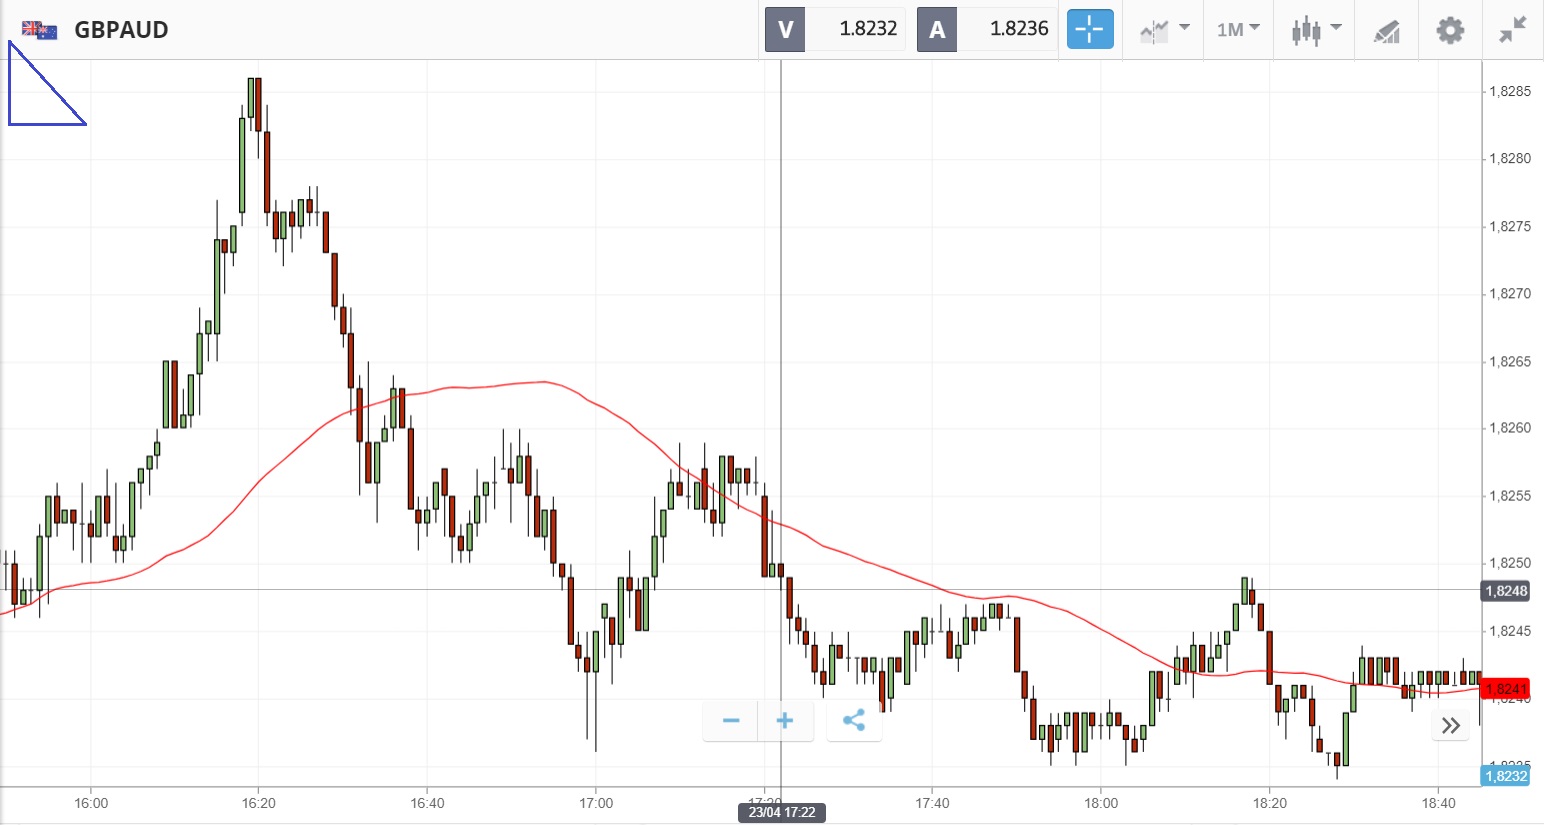This screenshot has height=825, width=1544.
Task: Toggle the blue crosshair cursor button
Action: click(x=1089, y=29)
